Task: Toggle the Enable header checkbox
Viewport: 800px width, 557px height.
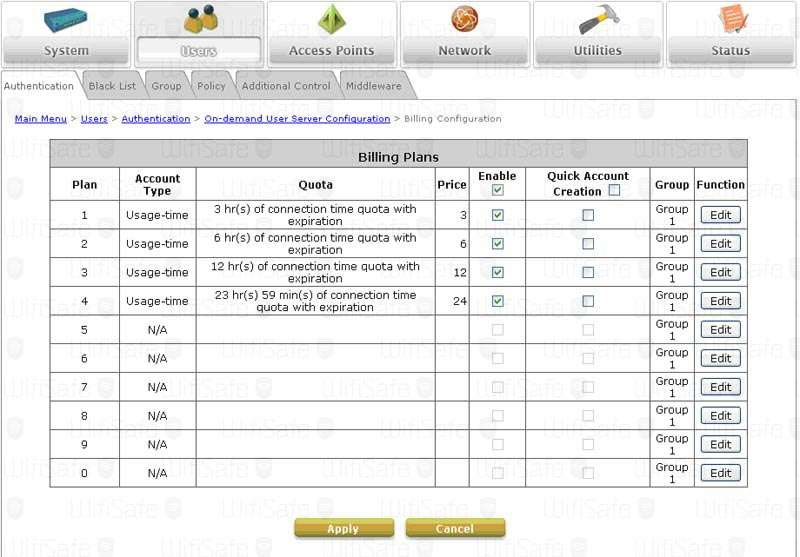Action: (497, 190)
